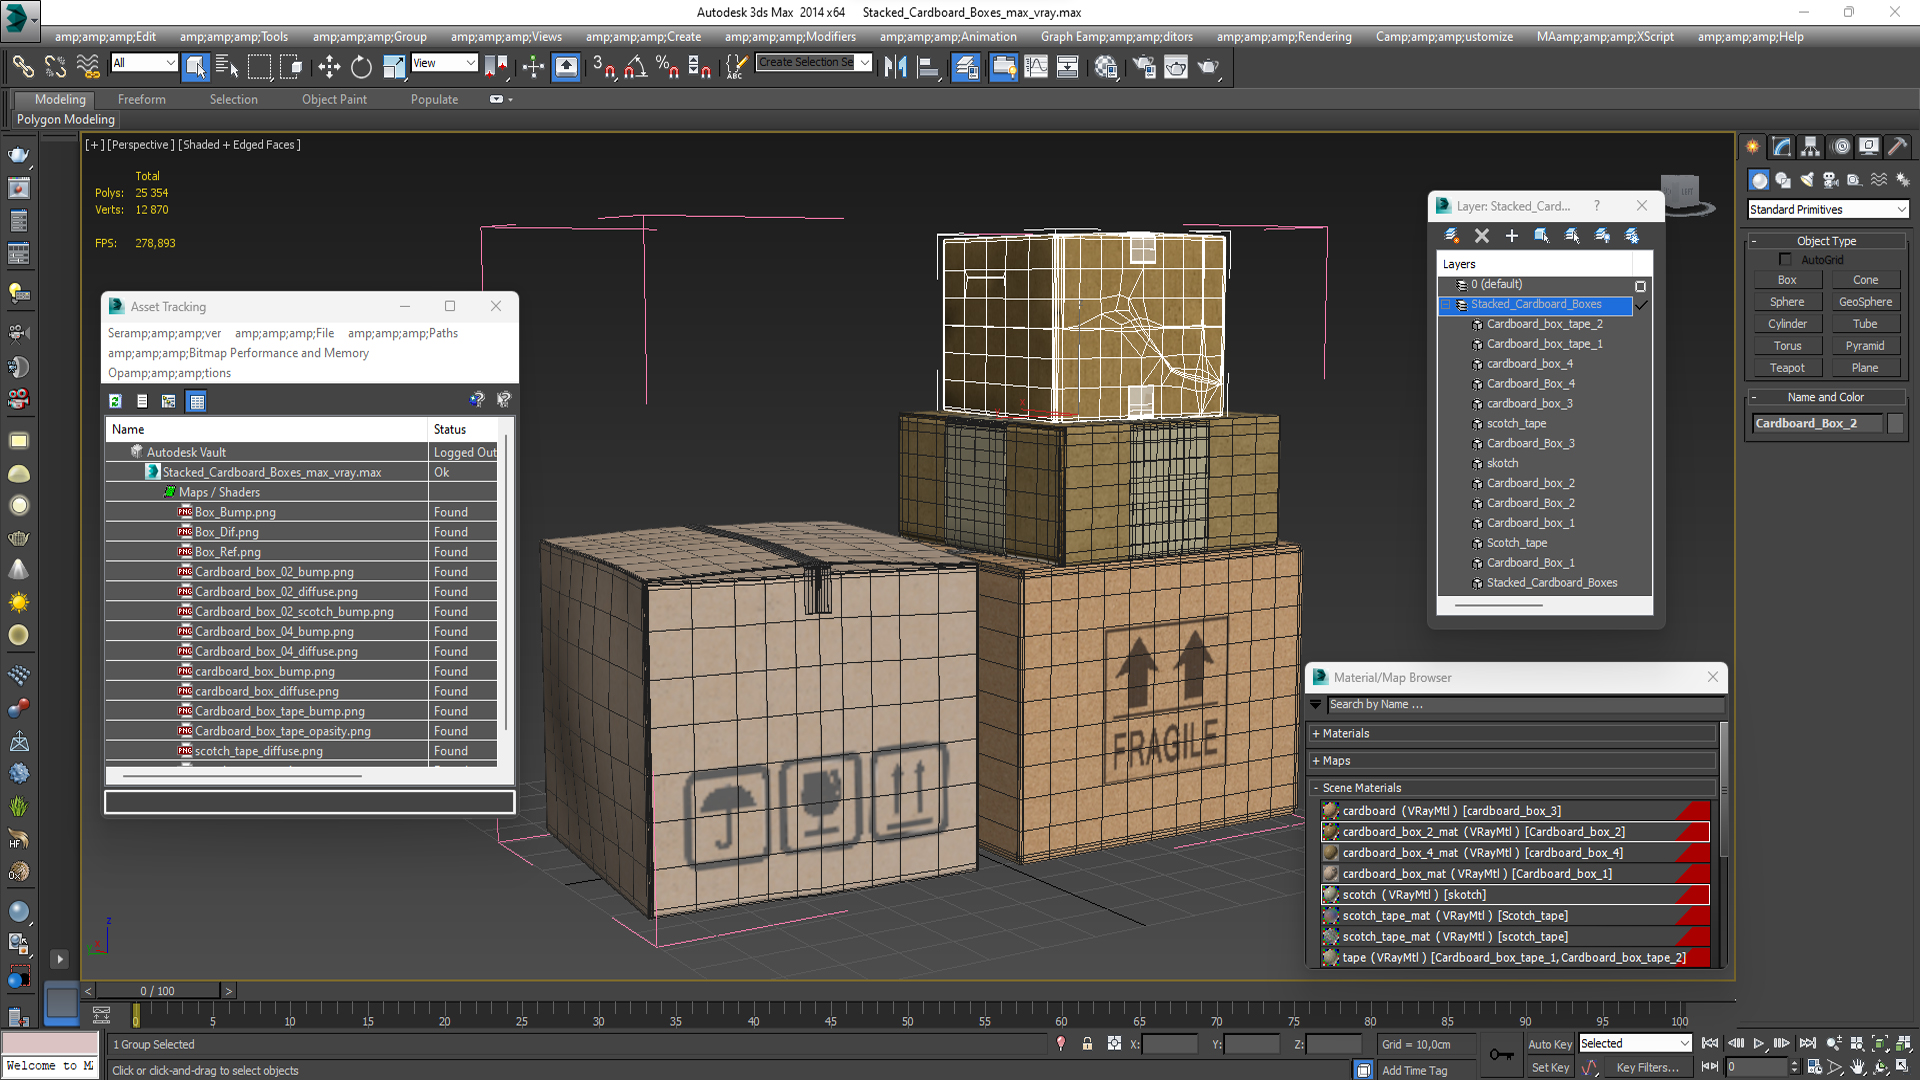Open the Modify command panel tab
Viewport: 1920px width, 1080px height.
click(x=1782, y=146)
